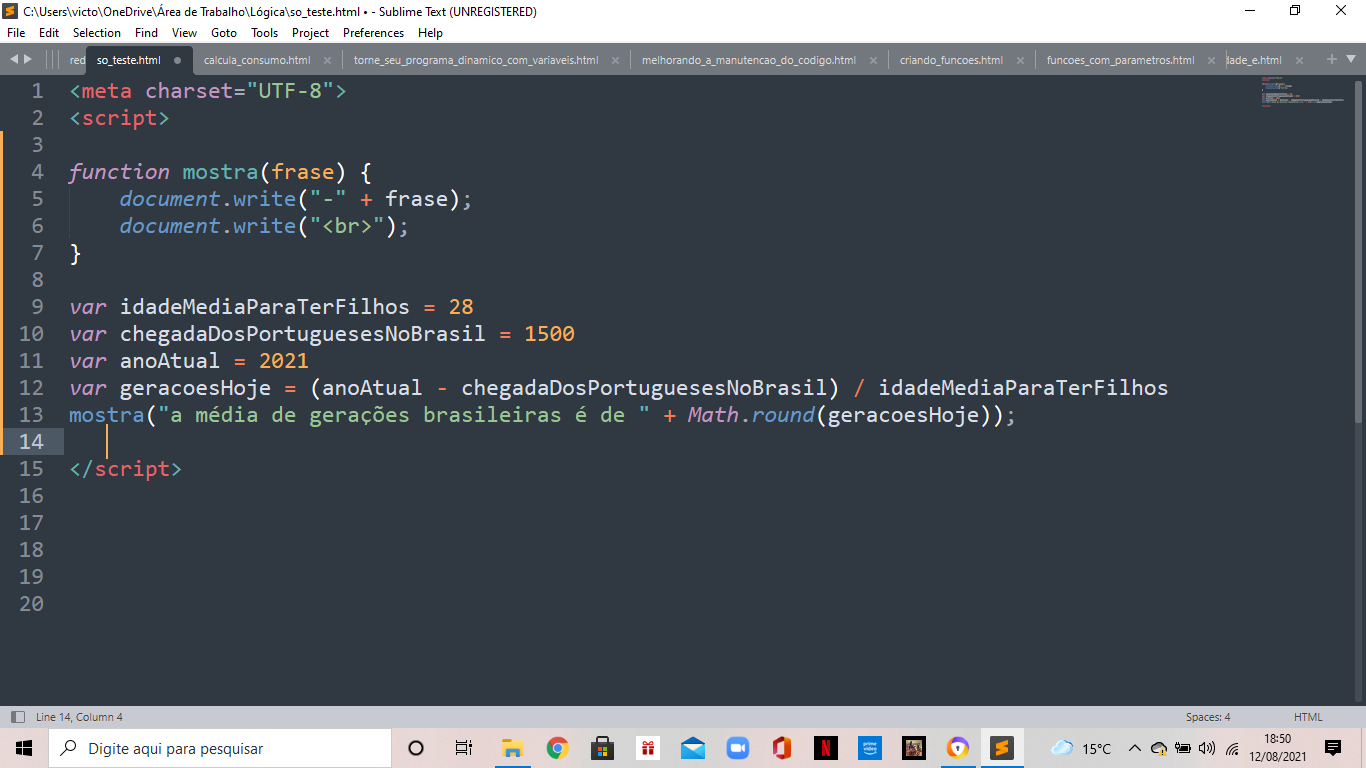The width and height of the screenshot is (1366, 768).
Task: Open the notification center icon
Action: click(x=1333, y=748)
